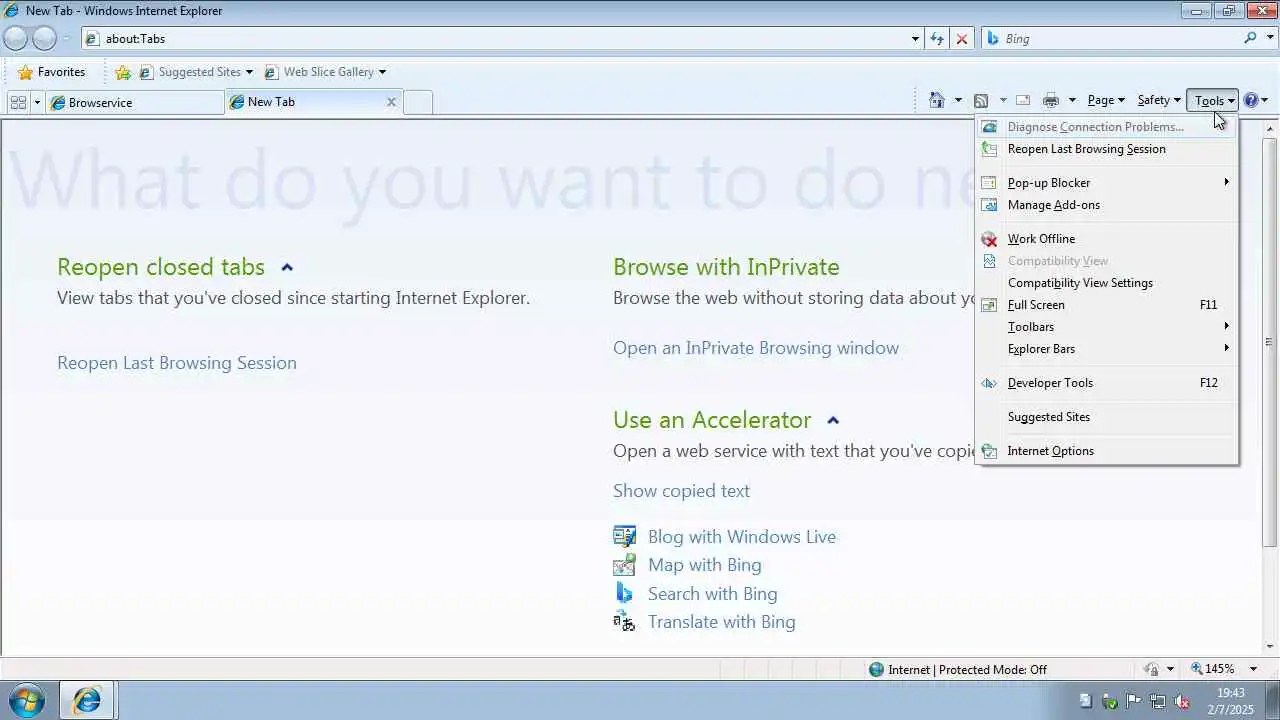Click Reopen Last Browsing Session page link

click(177, 363)
